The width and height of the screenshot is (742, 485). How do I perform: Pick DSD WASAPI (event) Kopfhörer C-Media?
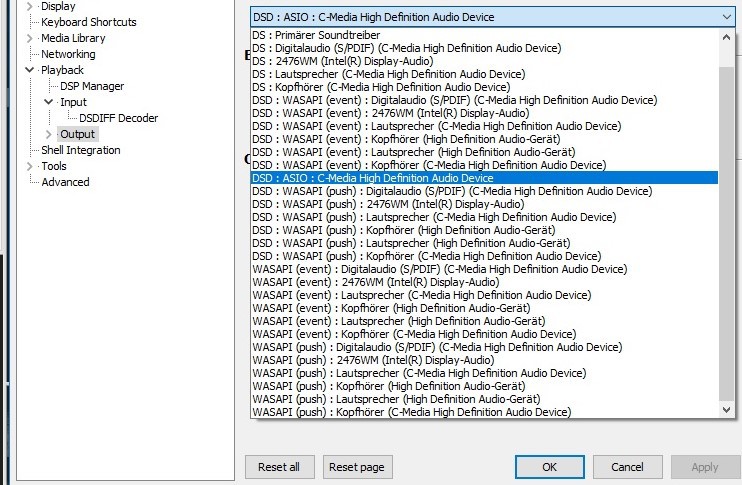[x=484, y=165]
